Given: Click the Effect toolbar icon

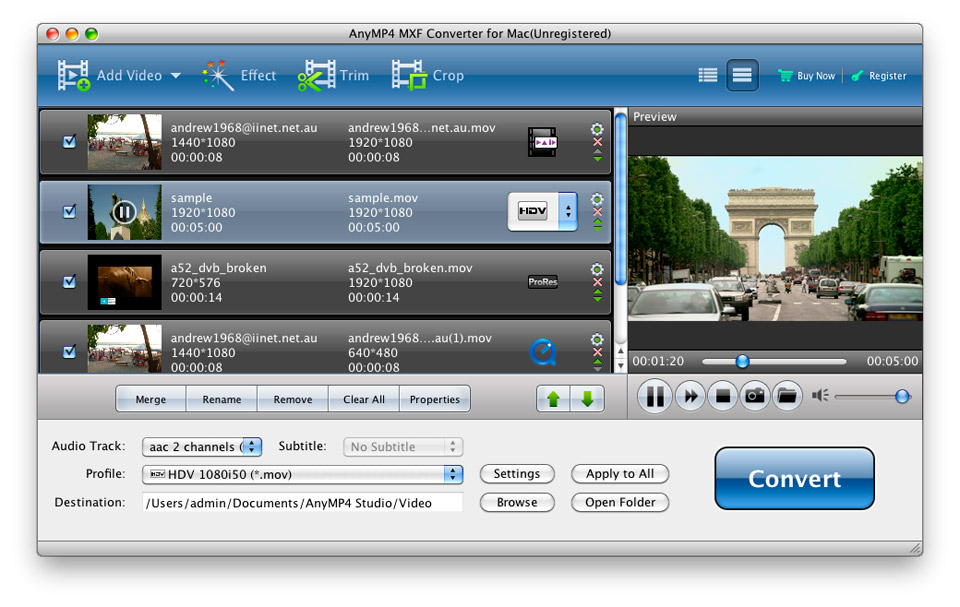Looking at the screenshot, I should pyautogui.click(x=238, y=76).
